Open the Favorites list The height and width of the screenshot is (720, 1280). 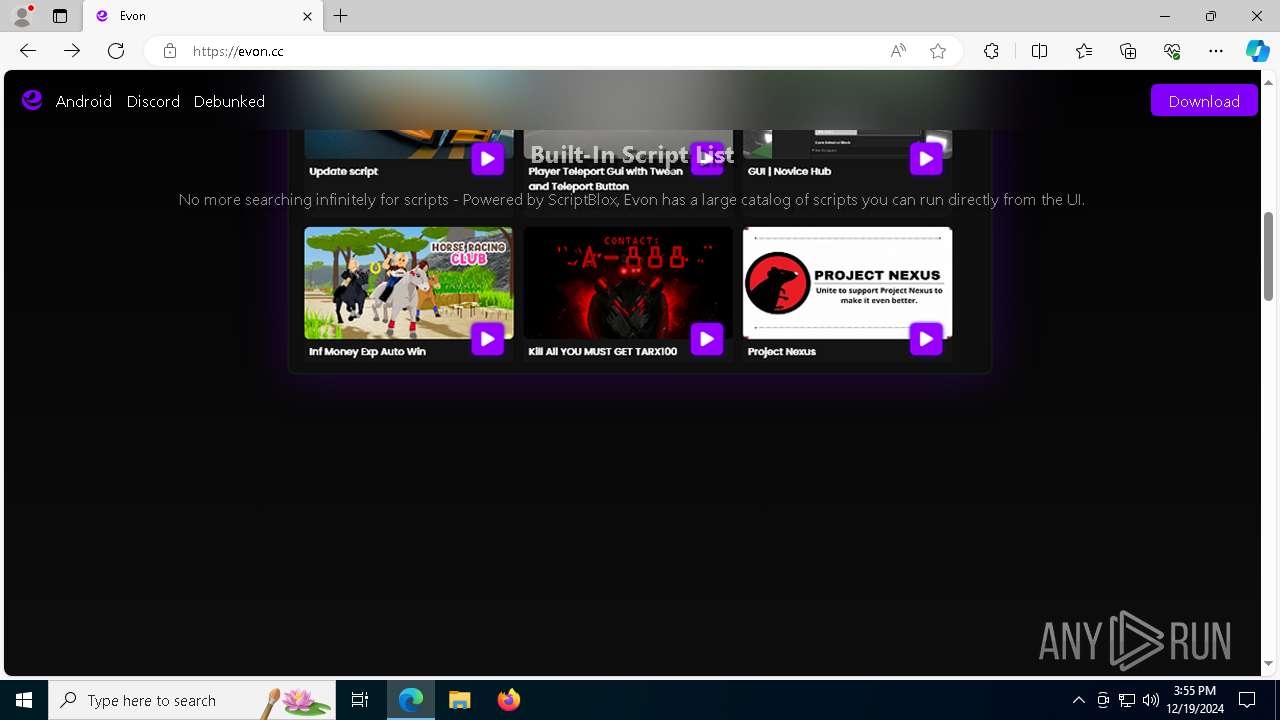(1084, 51)
